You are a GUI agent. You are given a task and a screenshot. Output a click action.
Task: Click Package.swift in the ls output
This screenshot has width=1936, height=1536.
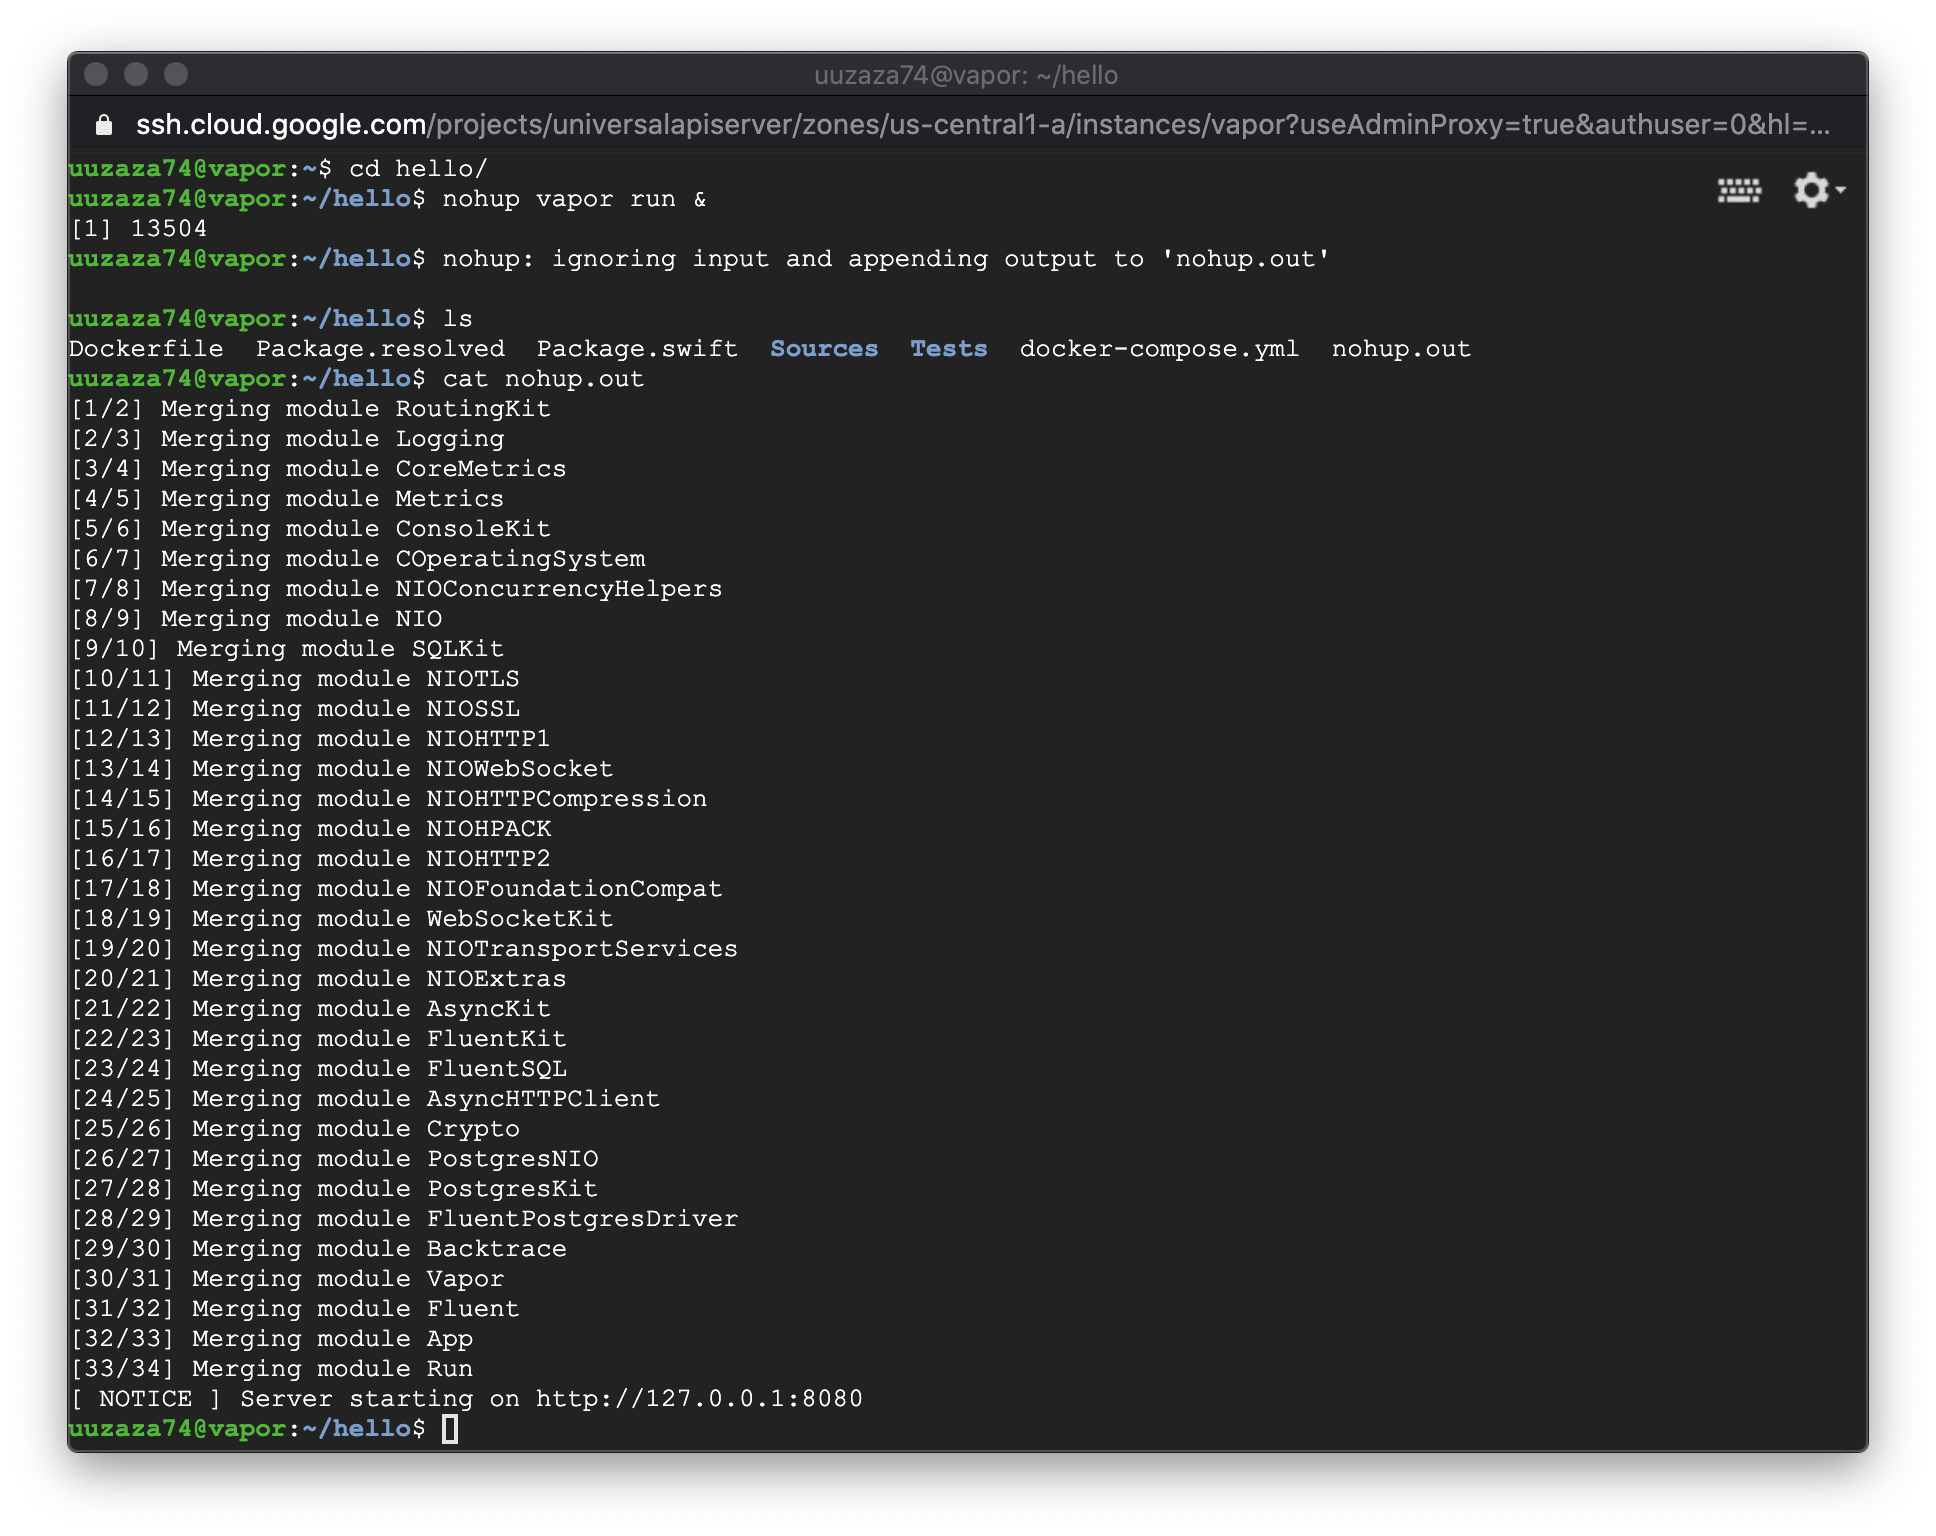637,349
